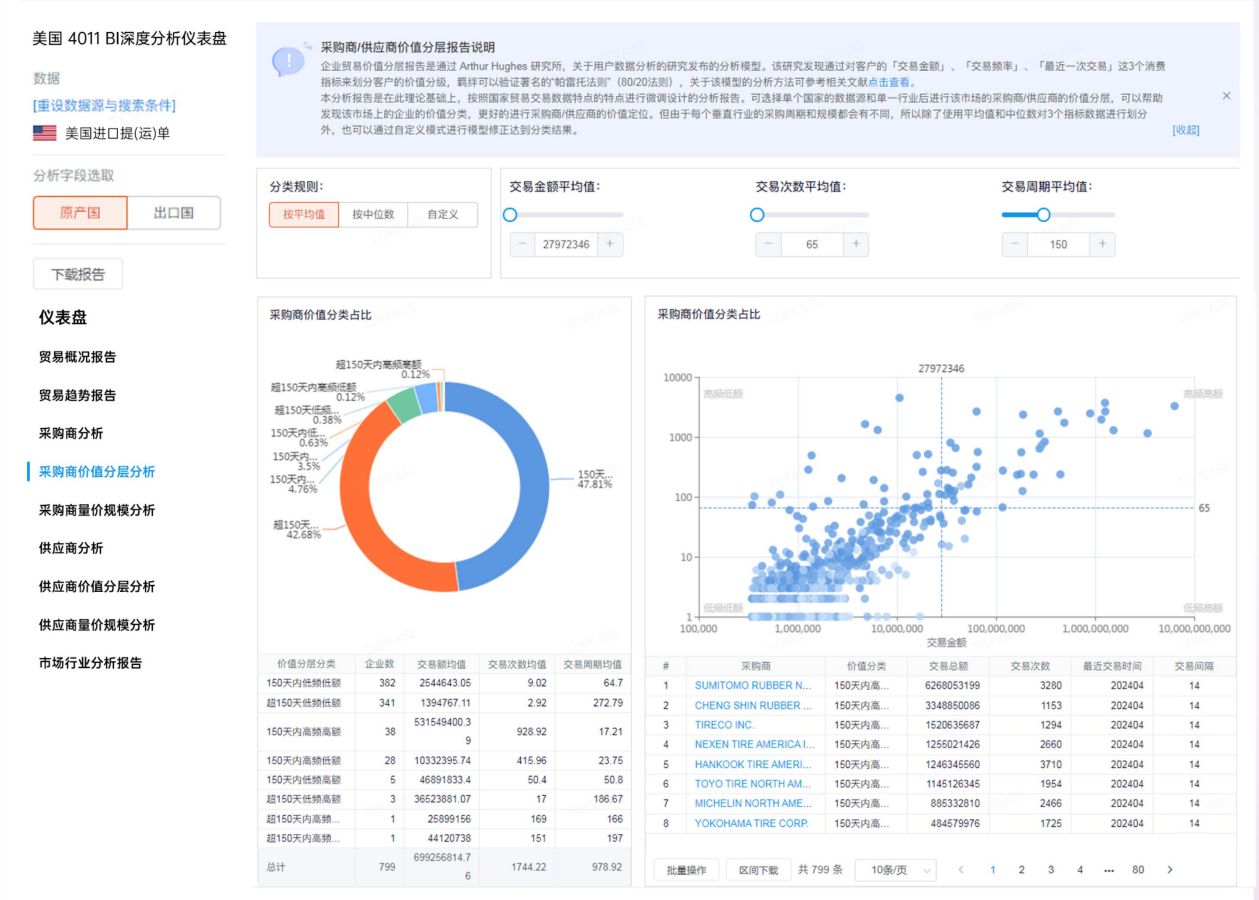This screenshot has height=900, width=1259.
Task: Open MICHELIN NORTH AME... buyer link
Action: tap(753, 803)
